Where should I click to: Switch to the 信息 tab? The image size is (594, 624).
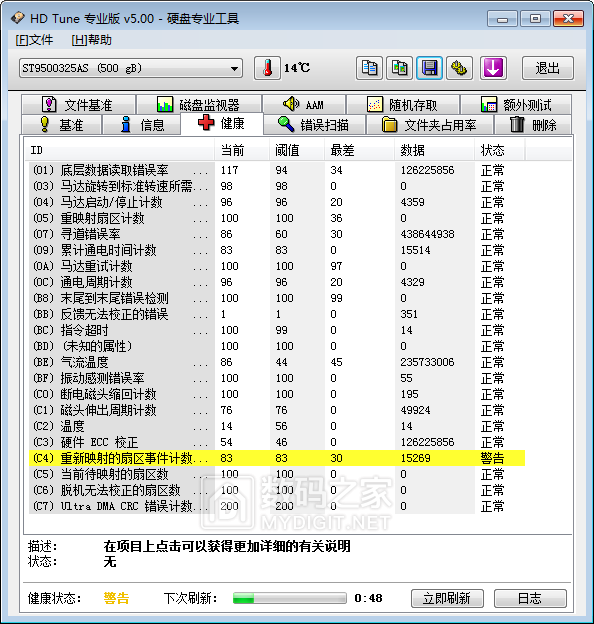click(x=142, y=125)
